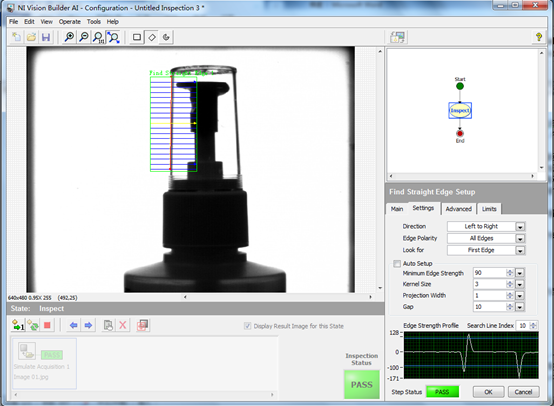Pick the rotated rectangle ROI tool

click(x=152, y=37)
